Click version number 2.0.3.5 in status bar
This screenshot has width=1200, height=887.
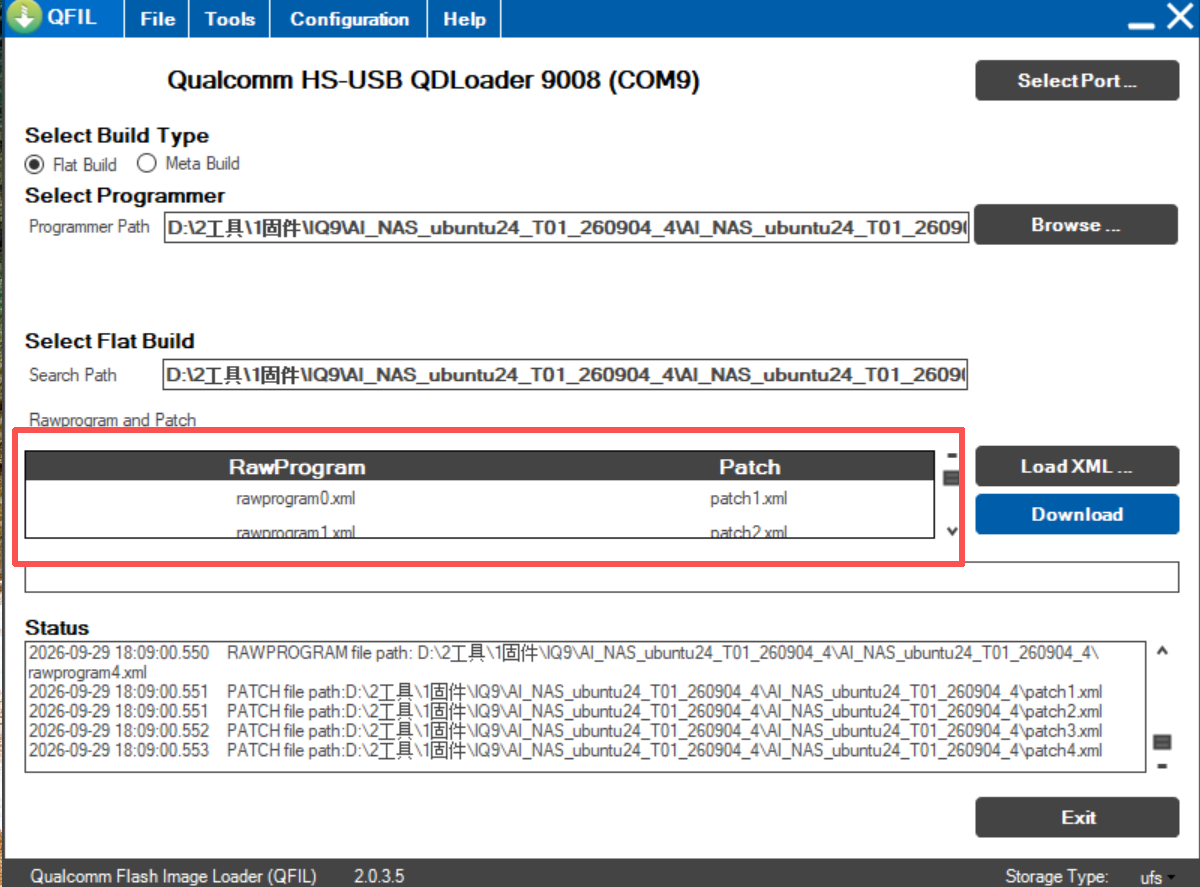click(x=379, y=876)
